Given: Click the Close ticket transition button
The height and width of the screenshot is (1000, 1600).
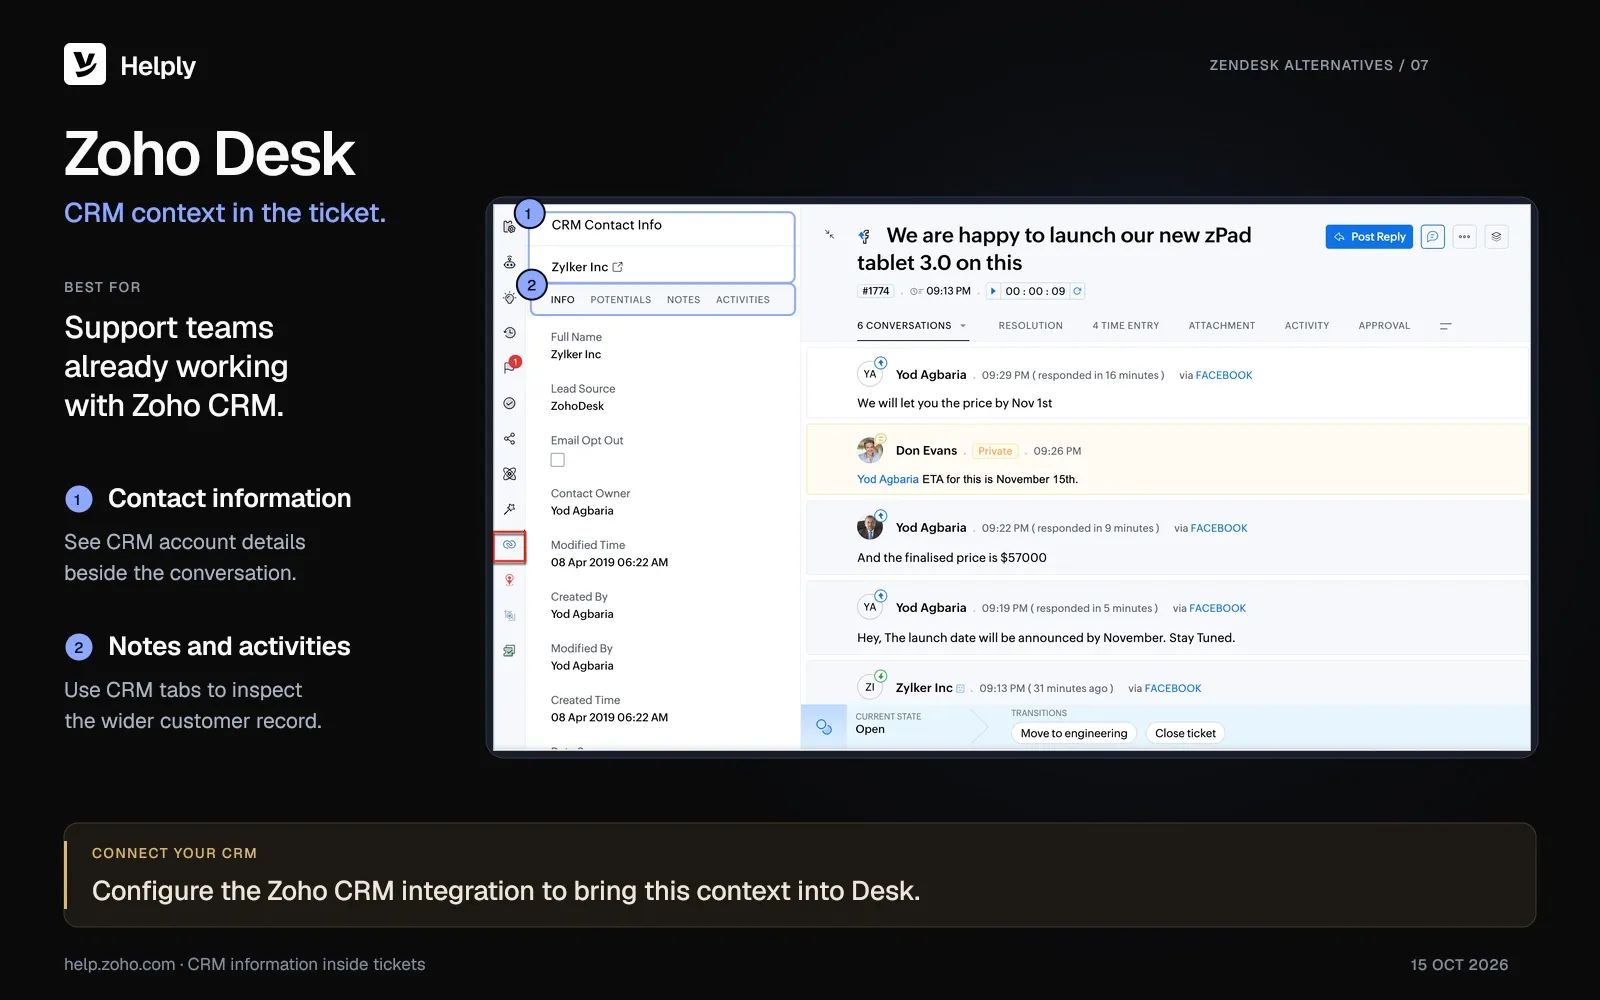Looking at the screenshot, I should (1185, 733).
